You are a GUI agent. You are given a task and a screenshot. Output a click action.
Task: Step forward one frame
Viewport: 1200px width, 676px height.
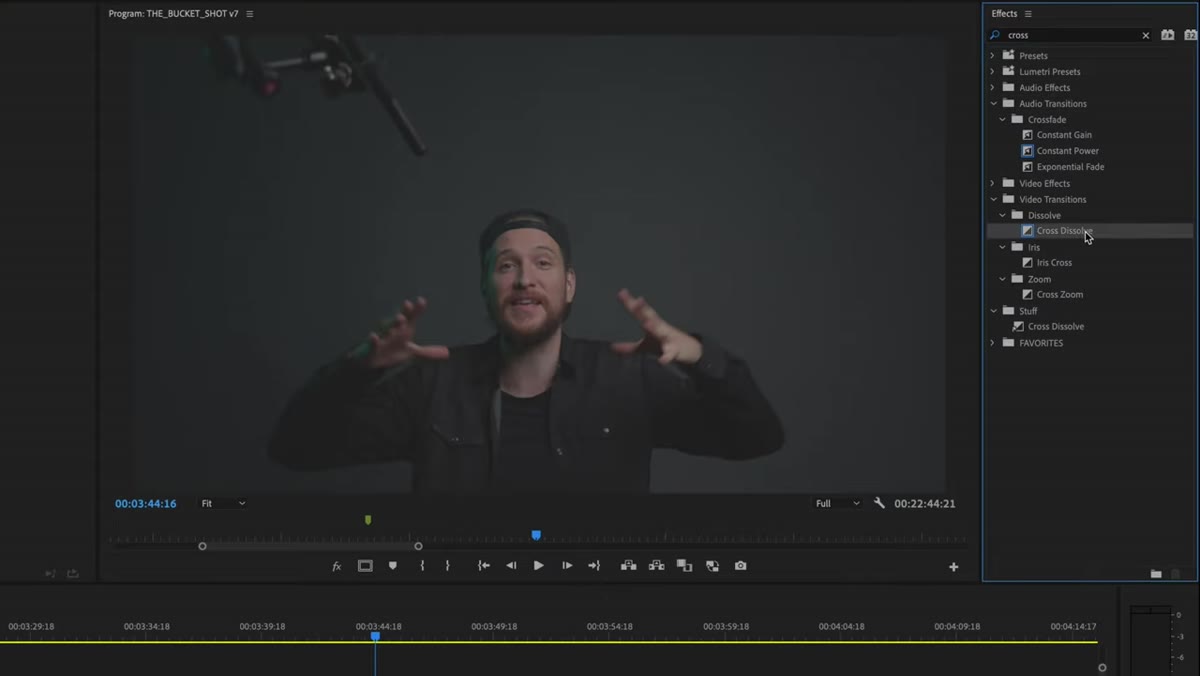pyautogui.click(x=567, y=566)
